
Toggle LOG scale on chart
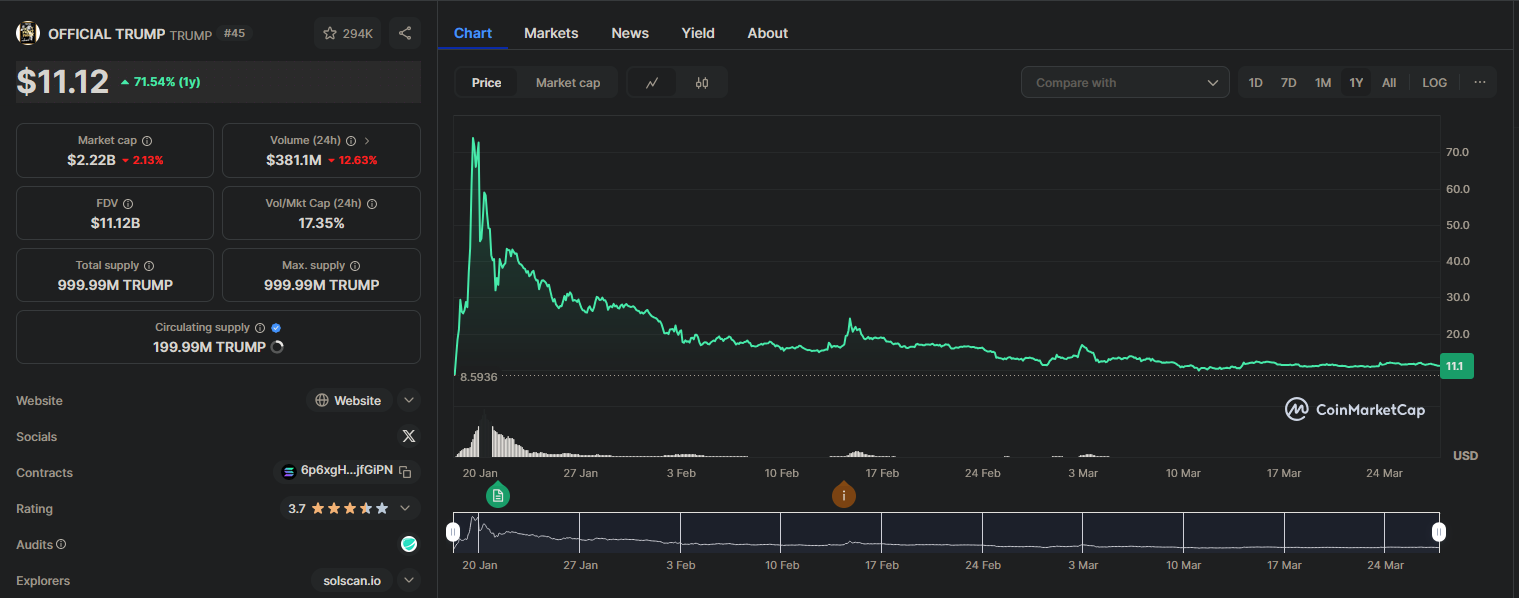(1435, 83)
